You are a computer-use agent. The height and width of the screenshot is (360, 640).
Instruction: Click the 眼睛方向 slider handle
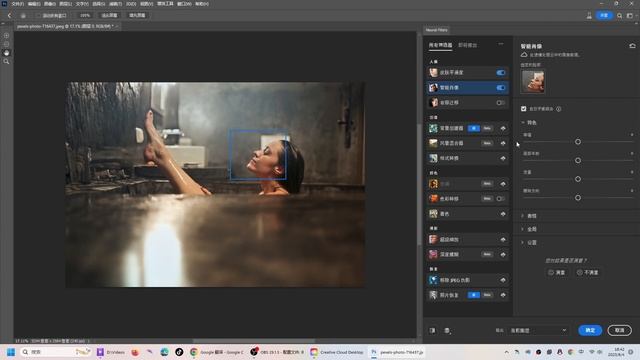(578, 198)
